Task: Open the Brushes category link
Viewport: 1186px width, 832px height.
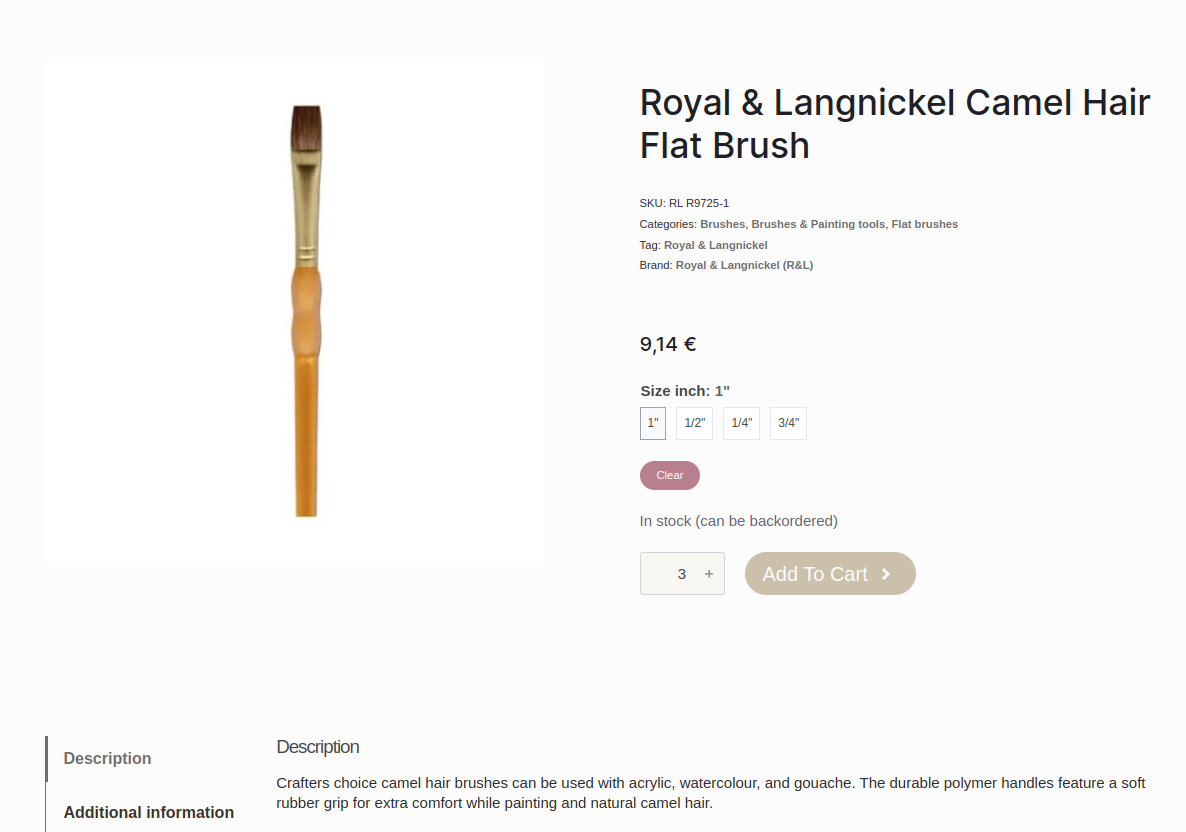Action: (722, 224)
